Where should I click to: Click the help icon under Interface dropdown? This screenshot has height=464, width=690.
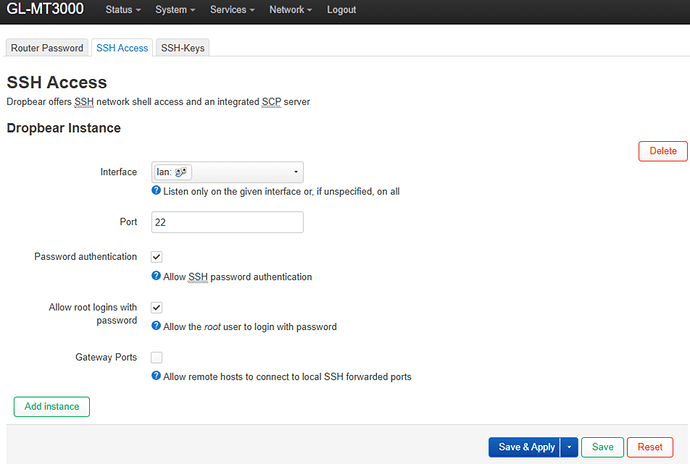156,191
